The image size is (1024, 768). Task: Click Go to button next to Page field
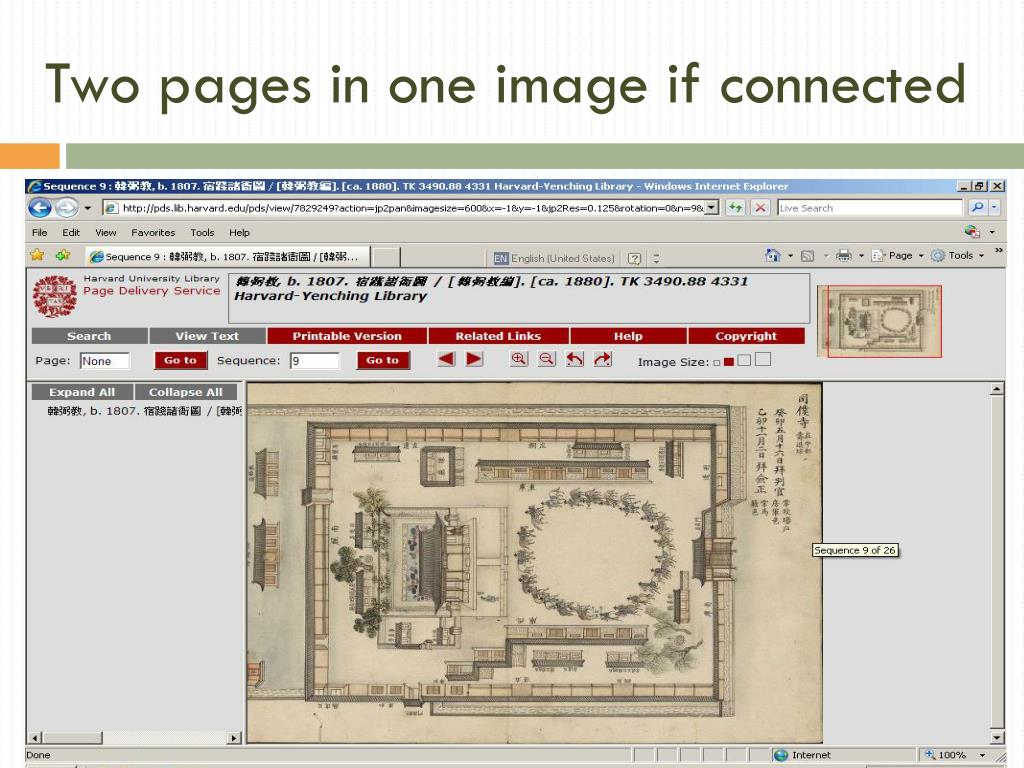180,360
